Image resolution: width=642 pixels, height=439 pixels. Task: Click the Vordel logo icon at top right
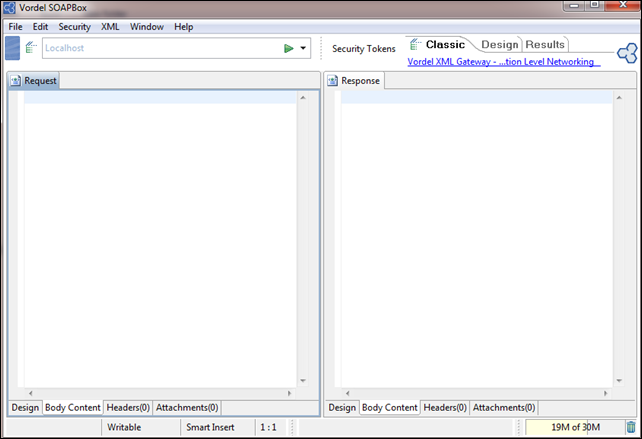click(x=627, y=53)
